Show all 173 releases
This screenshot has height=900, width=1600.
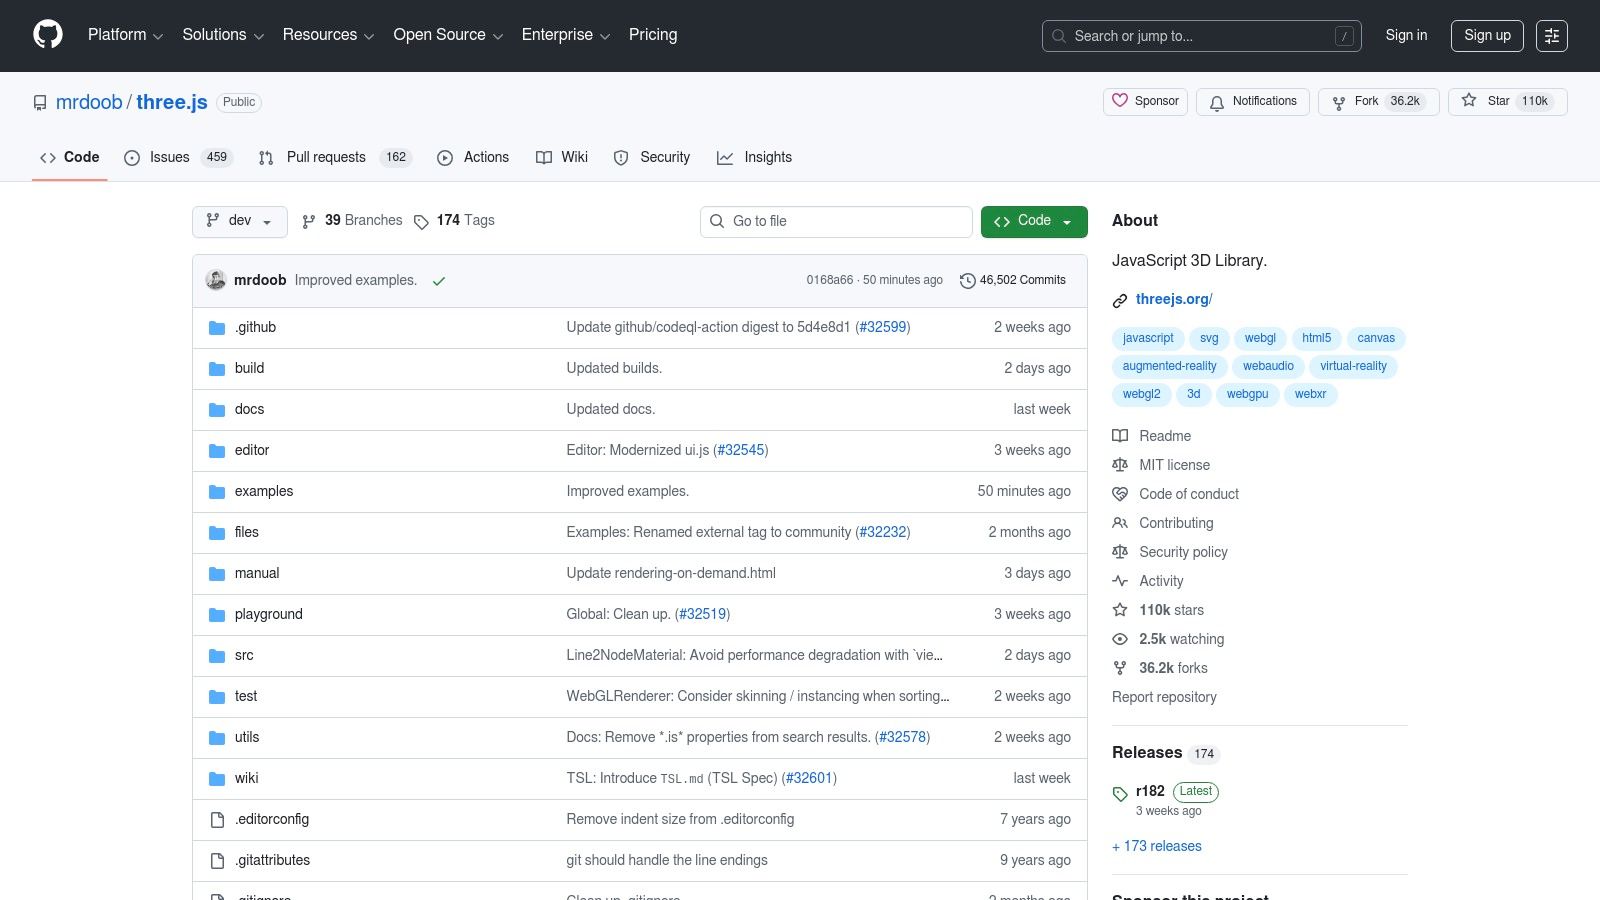(1157, 846)
